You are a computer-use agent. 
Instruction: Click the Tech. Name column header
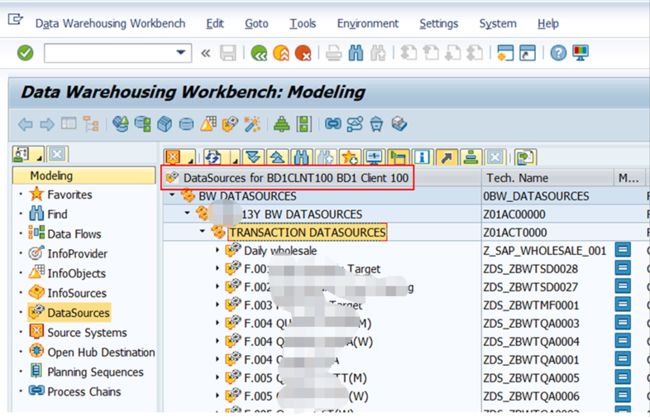[547, 178]
